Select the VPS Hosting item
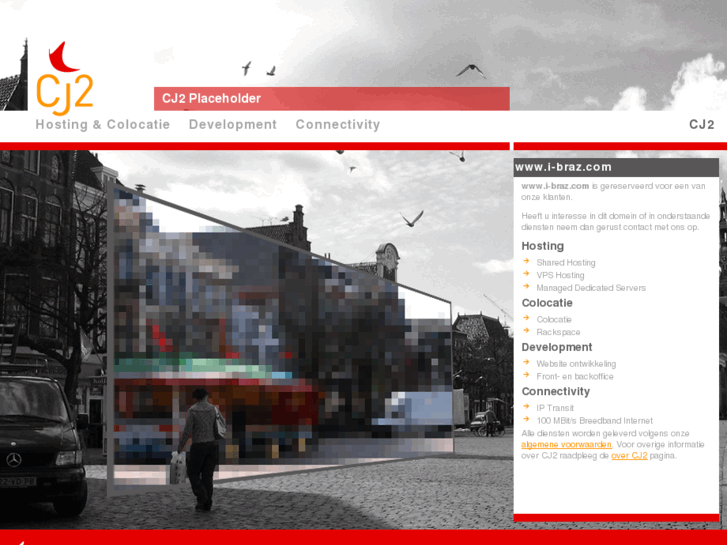Viewport: 727px width, 545px height. pyautogui.click(x=560, y=275)
